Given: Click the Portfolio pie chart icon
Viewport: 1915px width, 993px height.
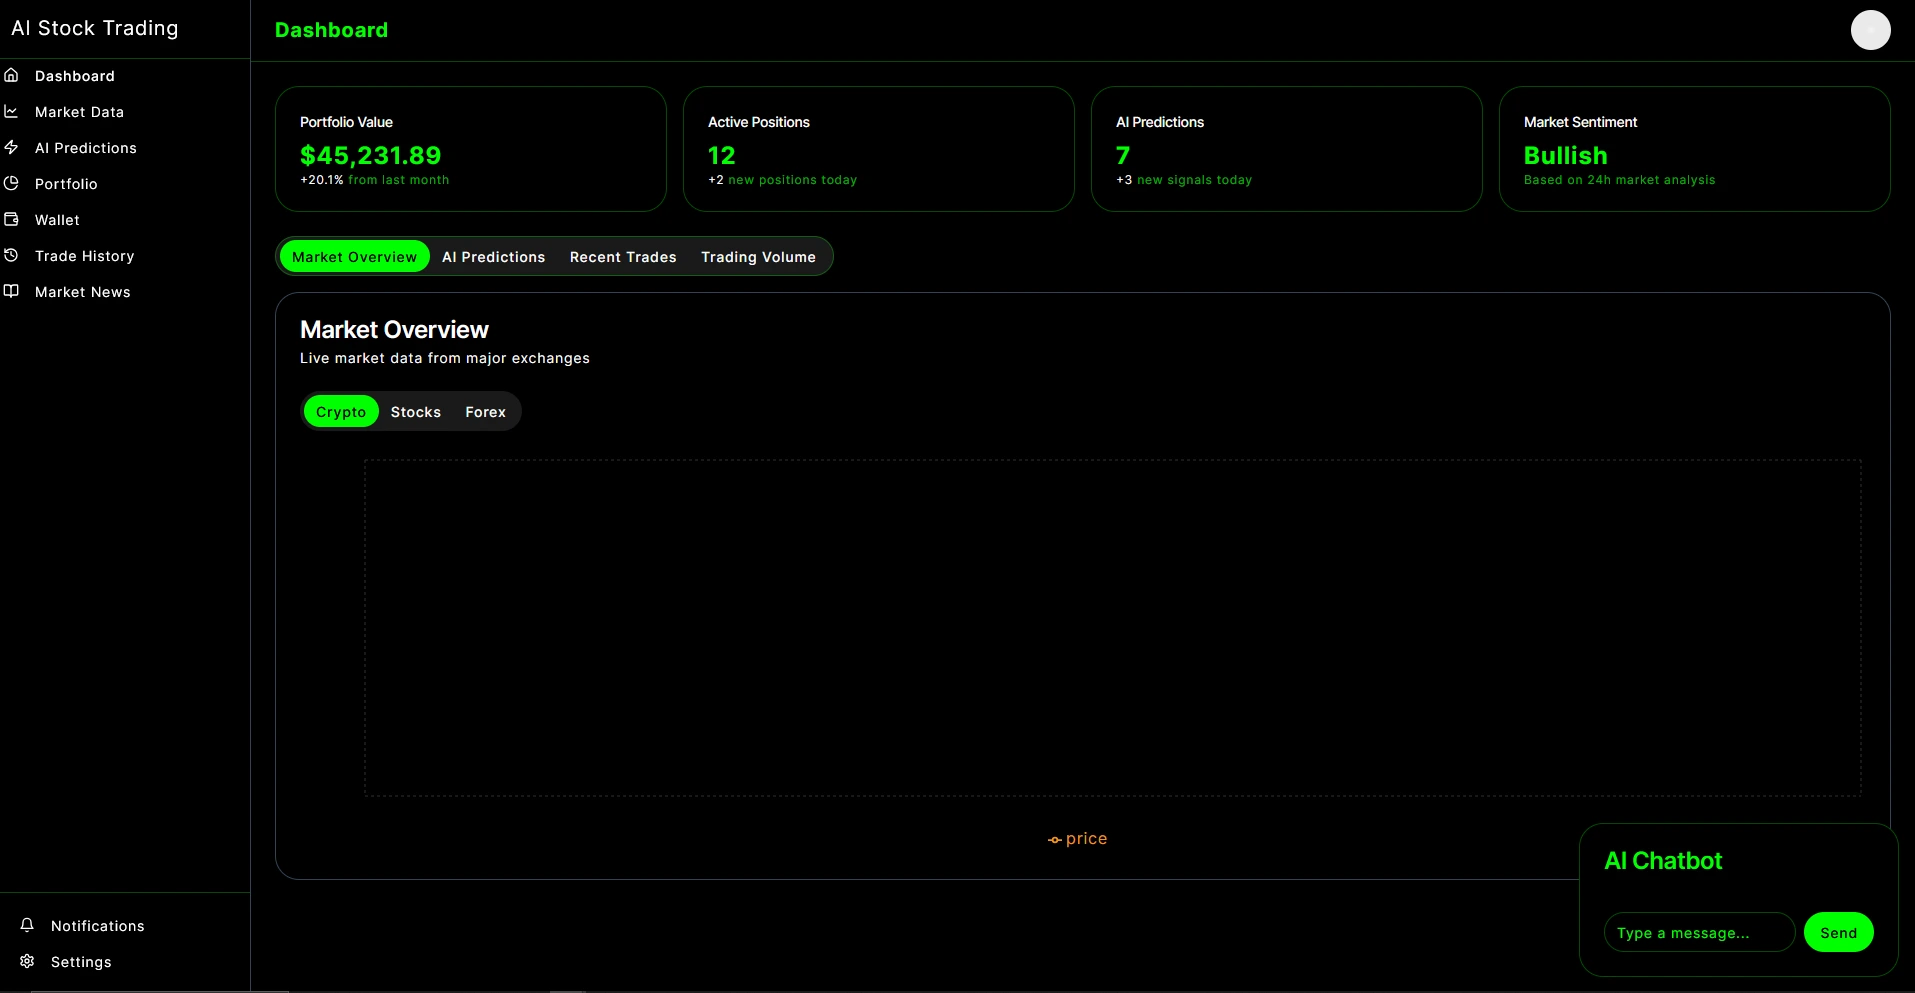Looking at the screenshot, I should [x=12, y=184].
